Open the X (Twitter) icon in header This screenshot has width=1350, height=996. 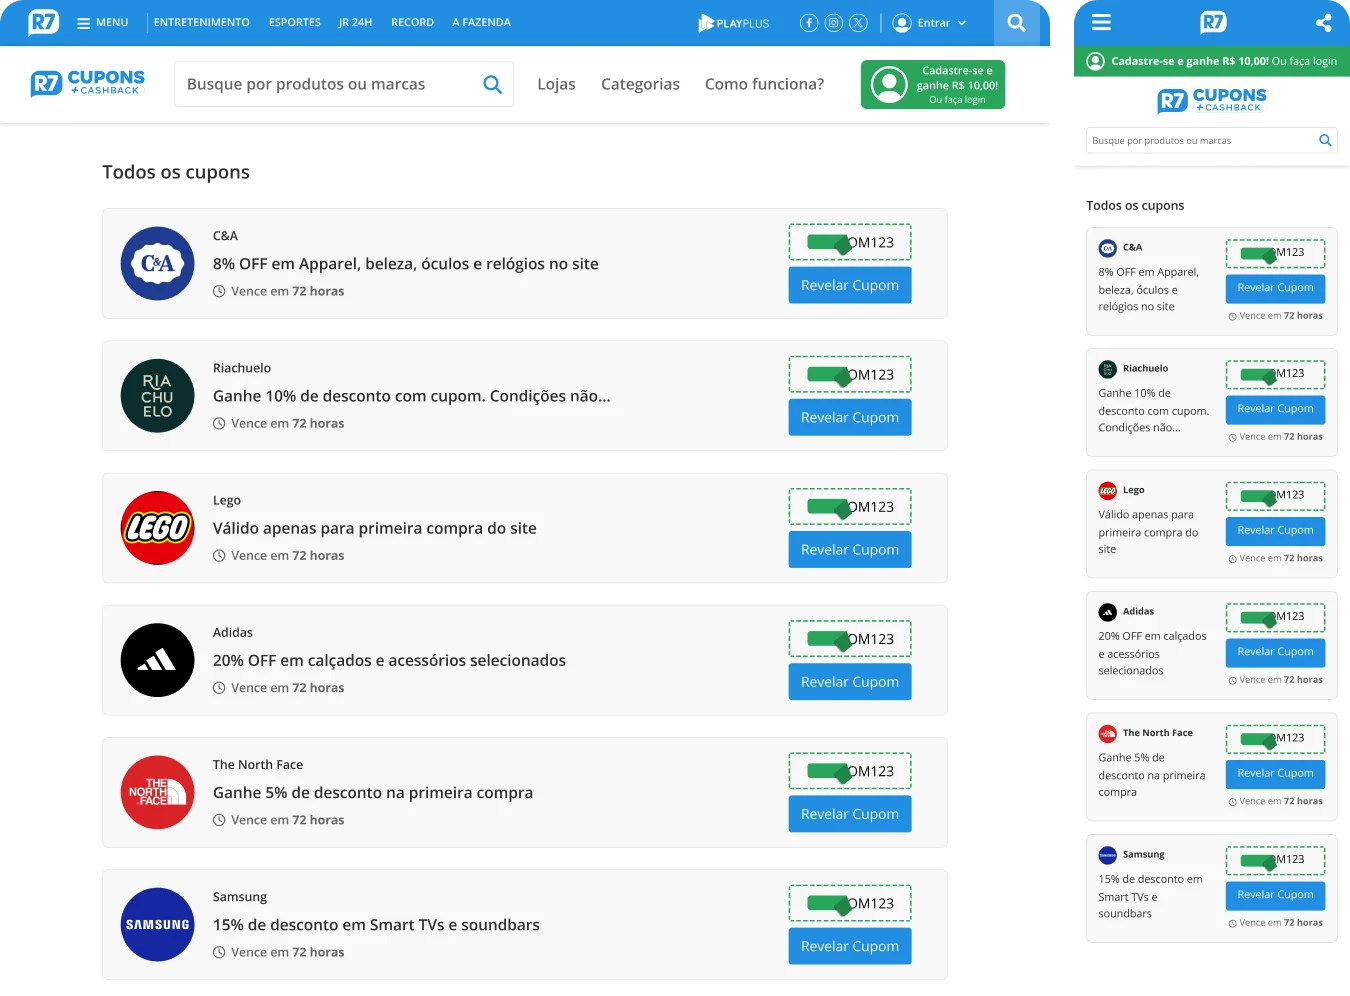click(x=859, y=23)
